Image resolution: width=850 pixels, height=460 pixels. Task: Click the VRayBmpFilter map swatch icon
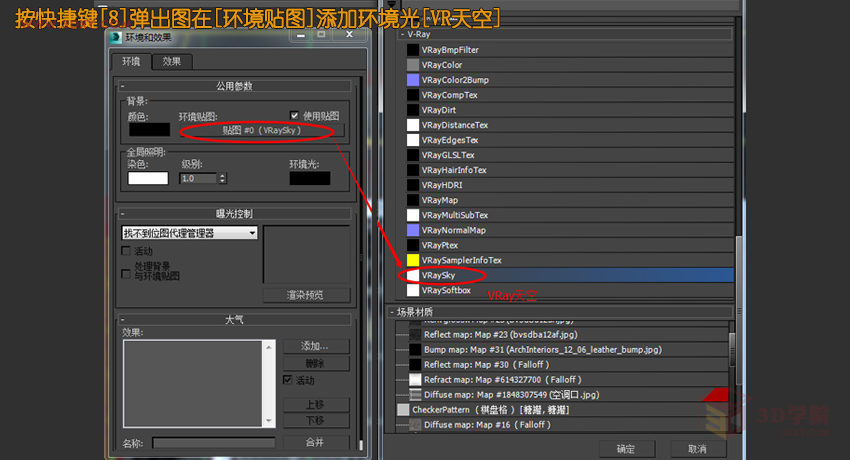point(413,50)
